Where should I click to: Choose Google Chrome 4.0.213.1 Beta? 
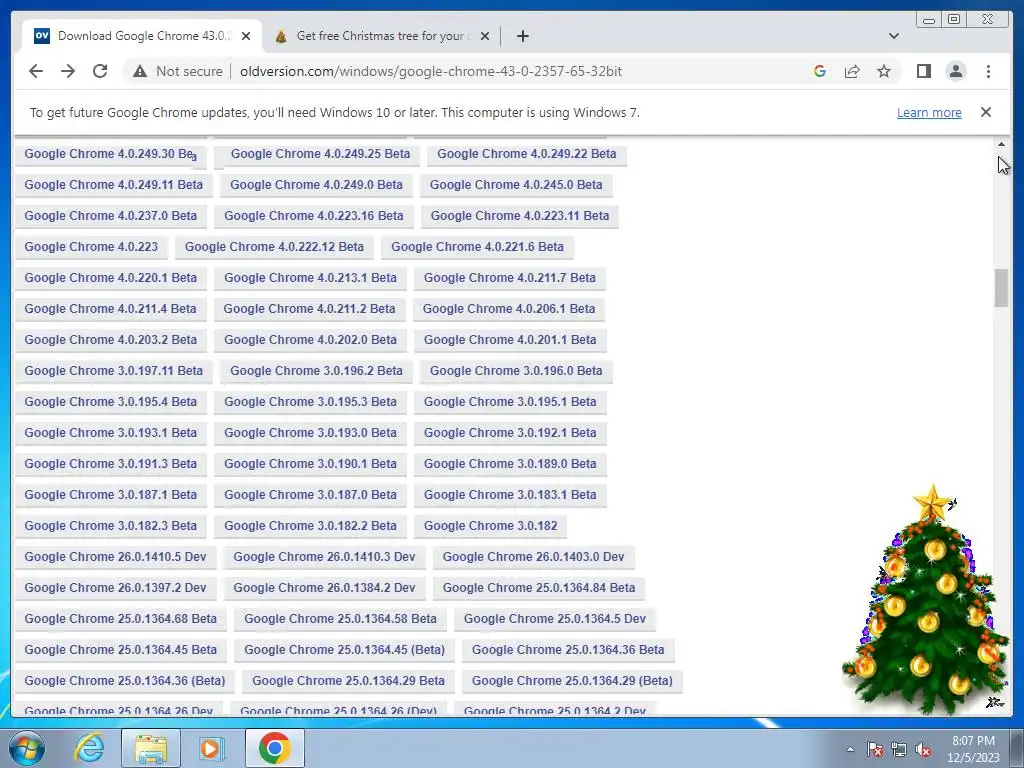click(x=310, y=278)
